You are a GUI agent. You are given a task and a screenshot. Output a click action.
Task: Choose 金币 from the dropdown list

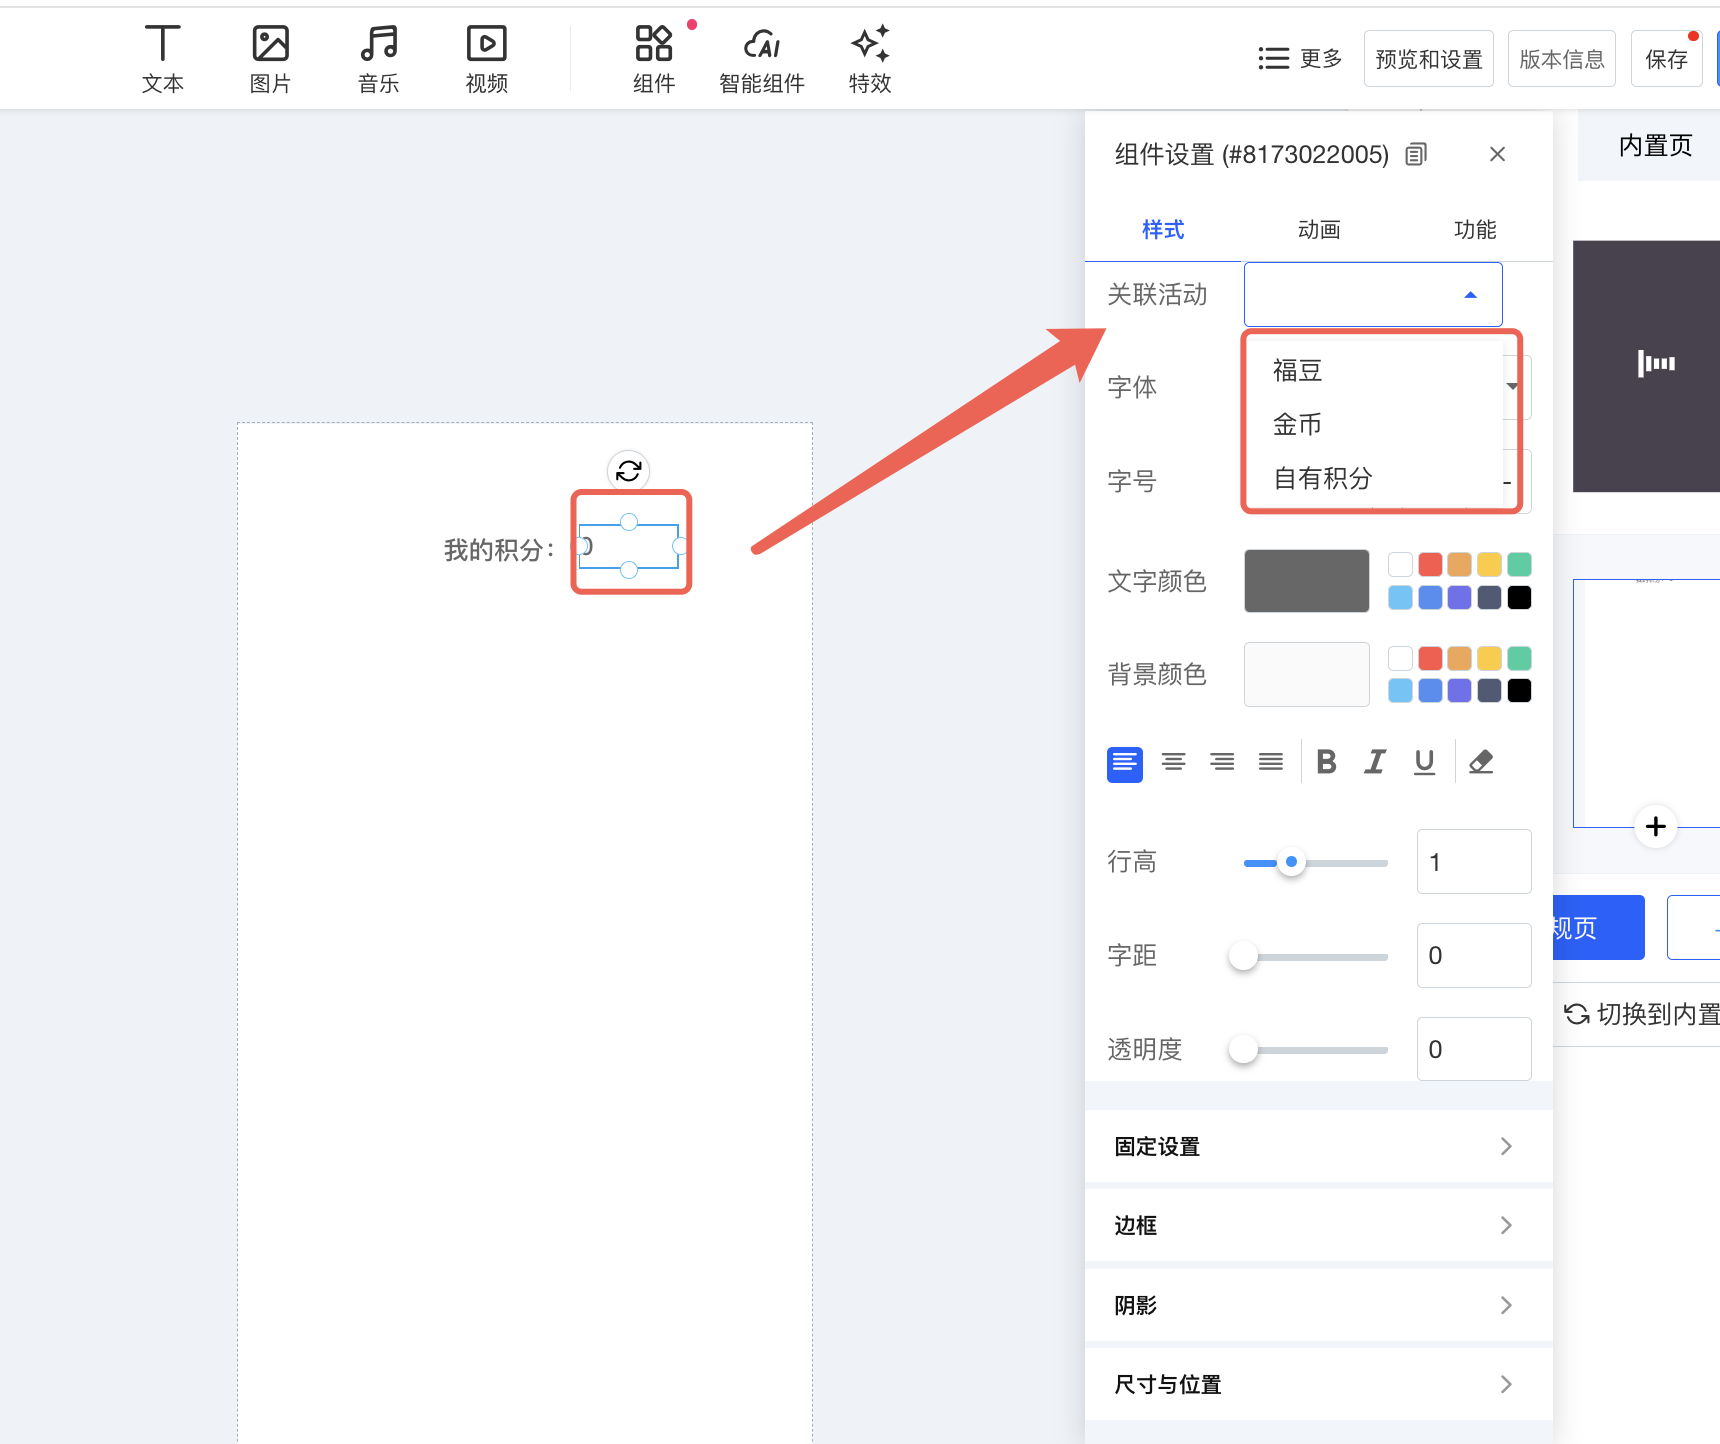[1297, 424]
